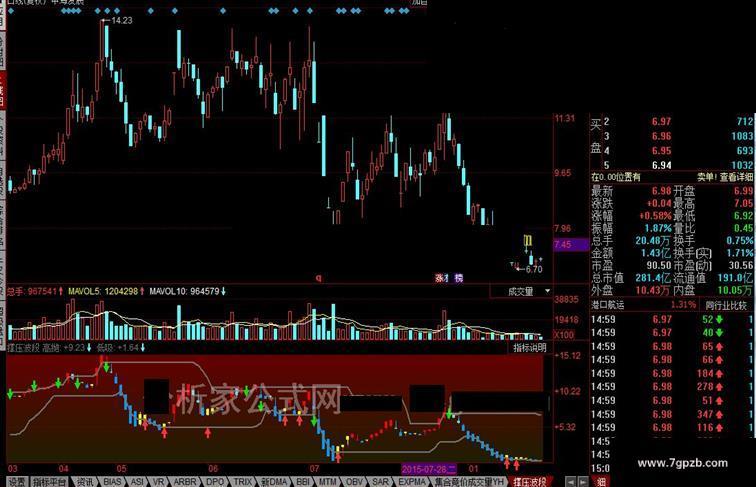The image size is (756, 487).
Task: Select the 撑压波段 indicator tab
Action: [529, 482]
